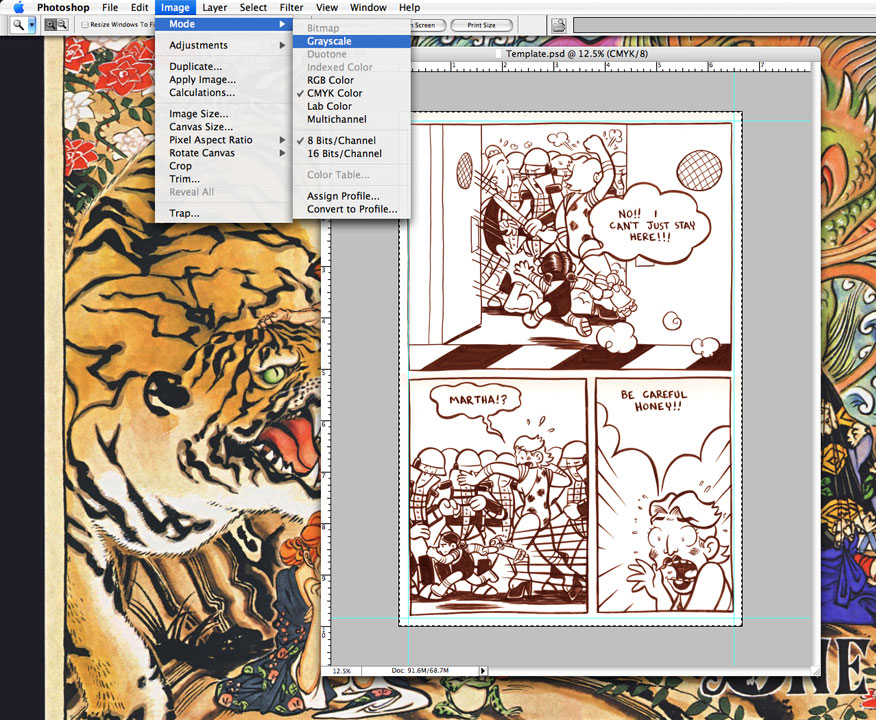This screenshot has height=720, width=876.
Task: Choose the zoom in magnifier button
Action: 50,25
